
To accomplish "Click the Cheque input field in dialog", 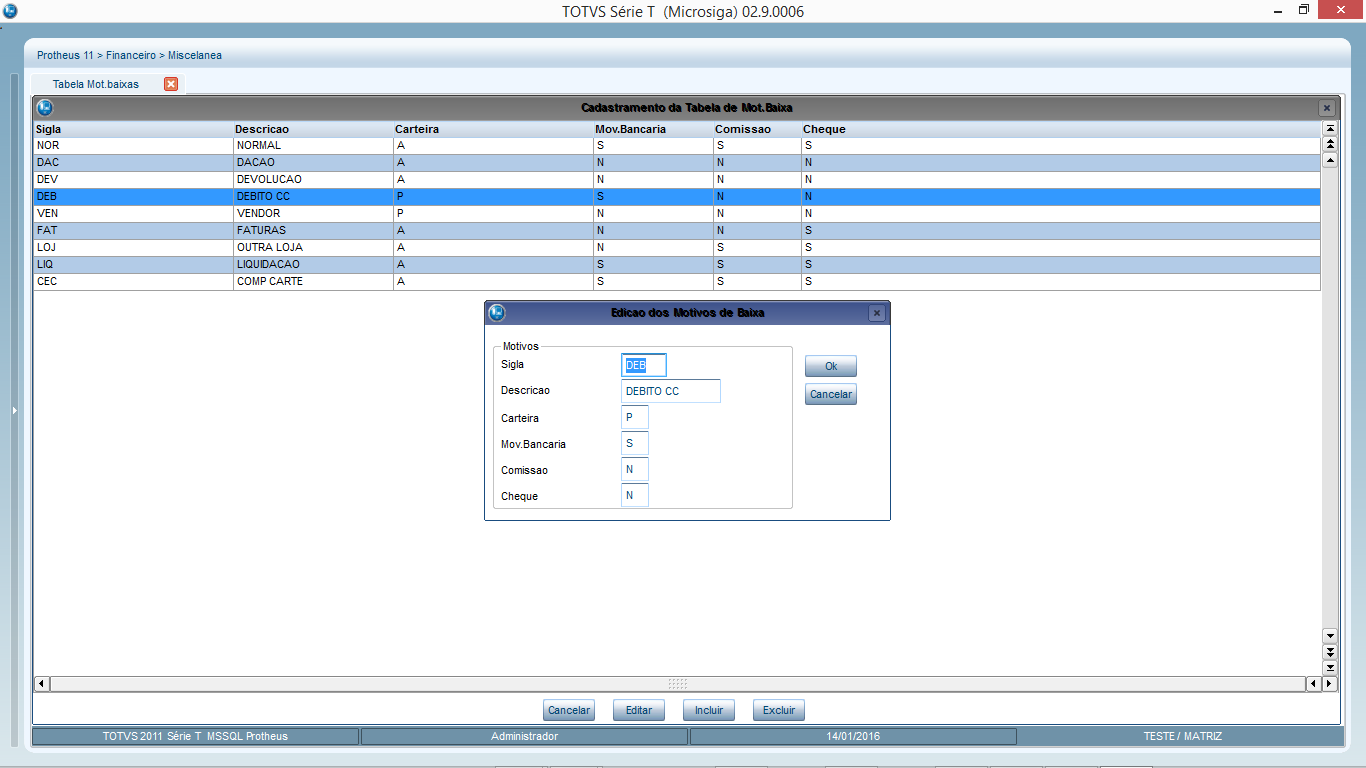I will click(635, 495).
